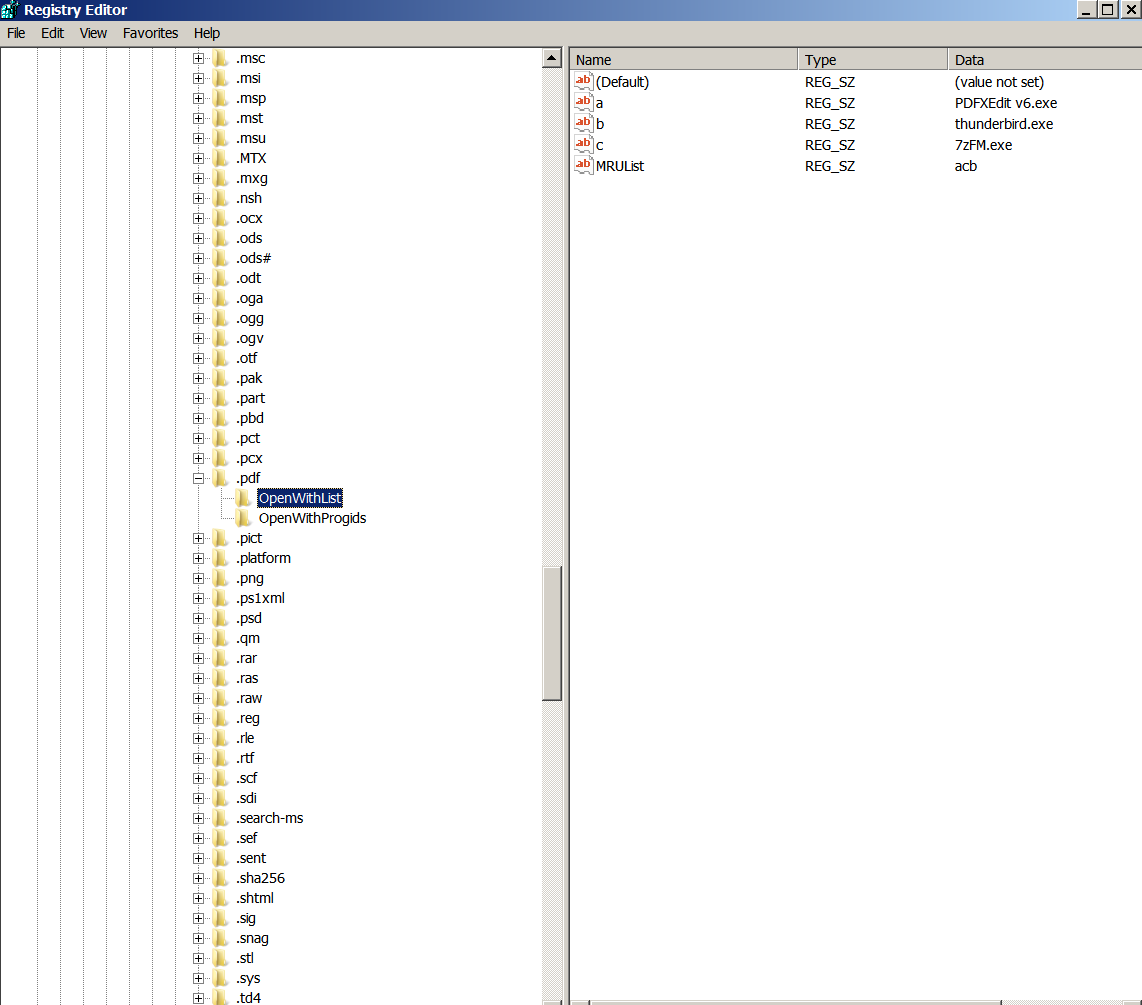Click the Data column header
The image size is (1142, 1005).
tap(1043, 60)
